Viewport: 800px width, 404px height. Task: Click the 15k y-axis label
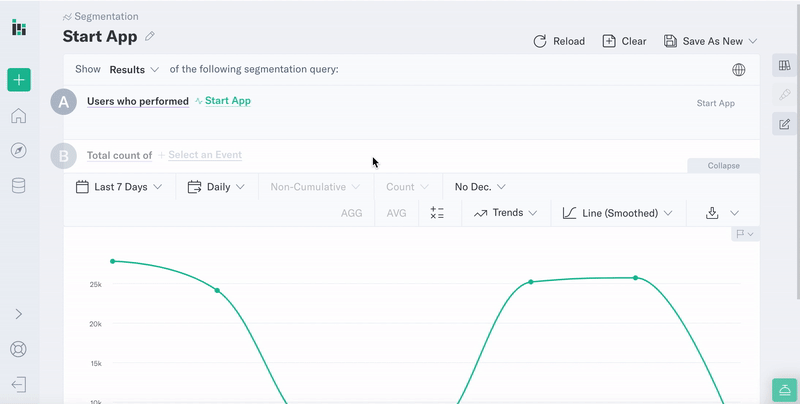point(95,364)
